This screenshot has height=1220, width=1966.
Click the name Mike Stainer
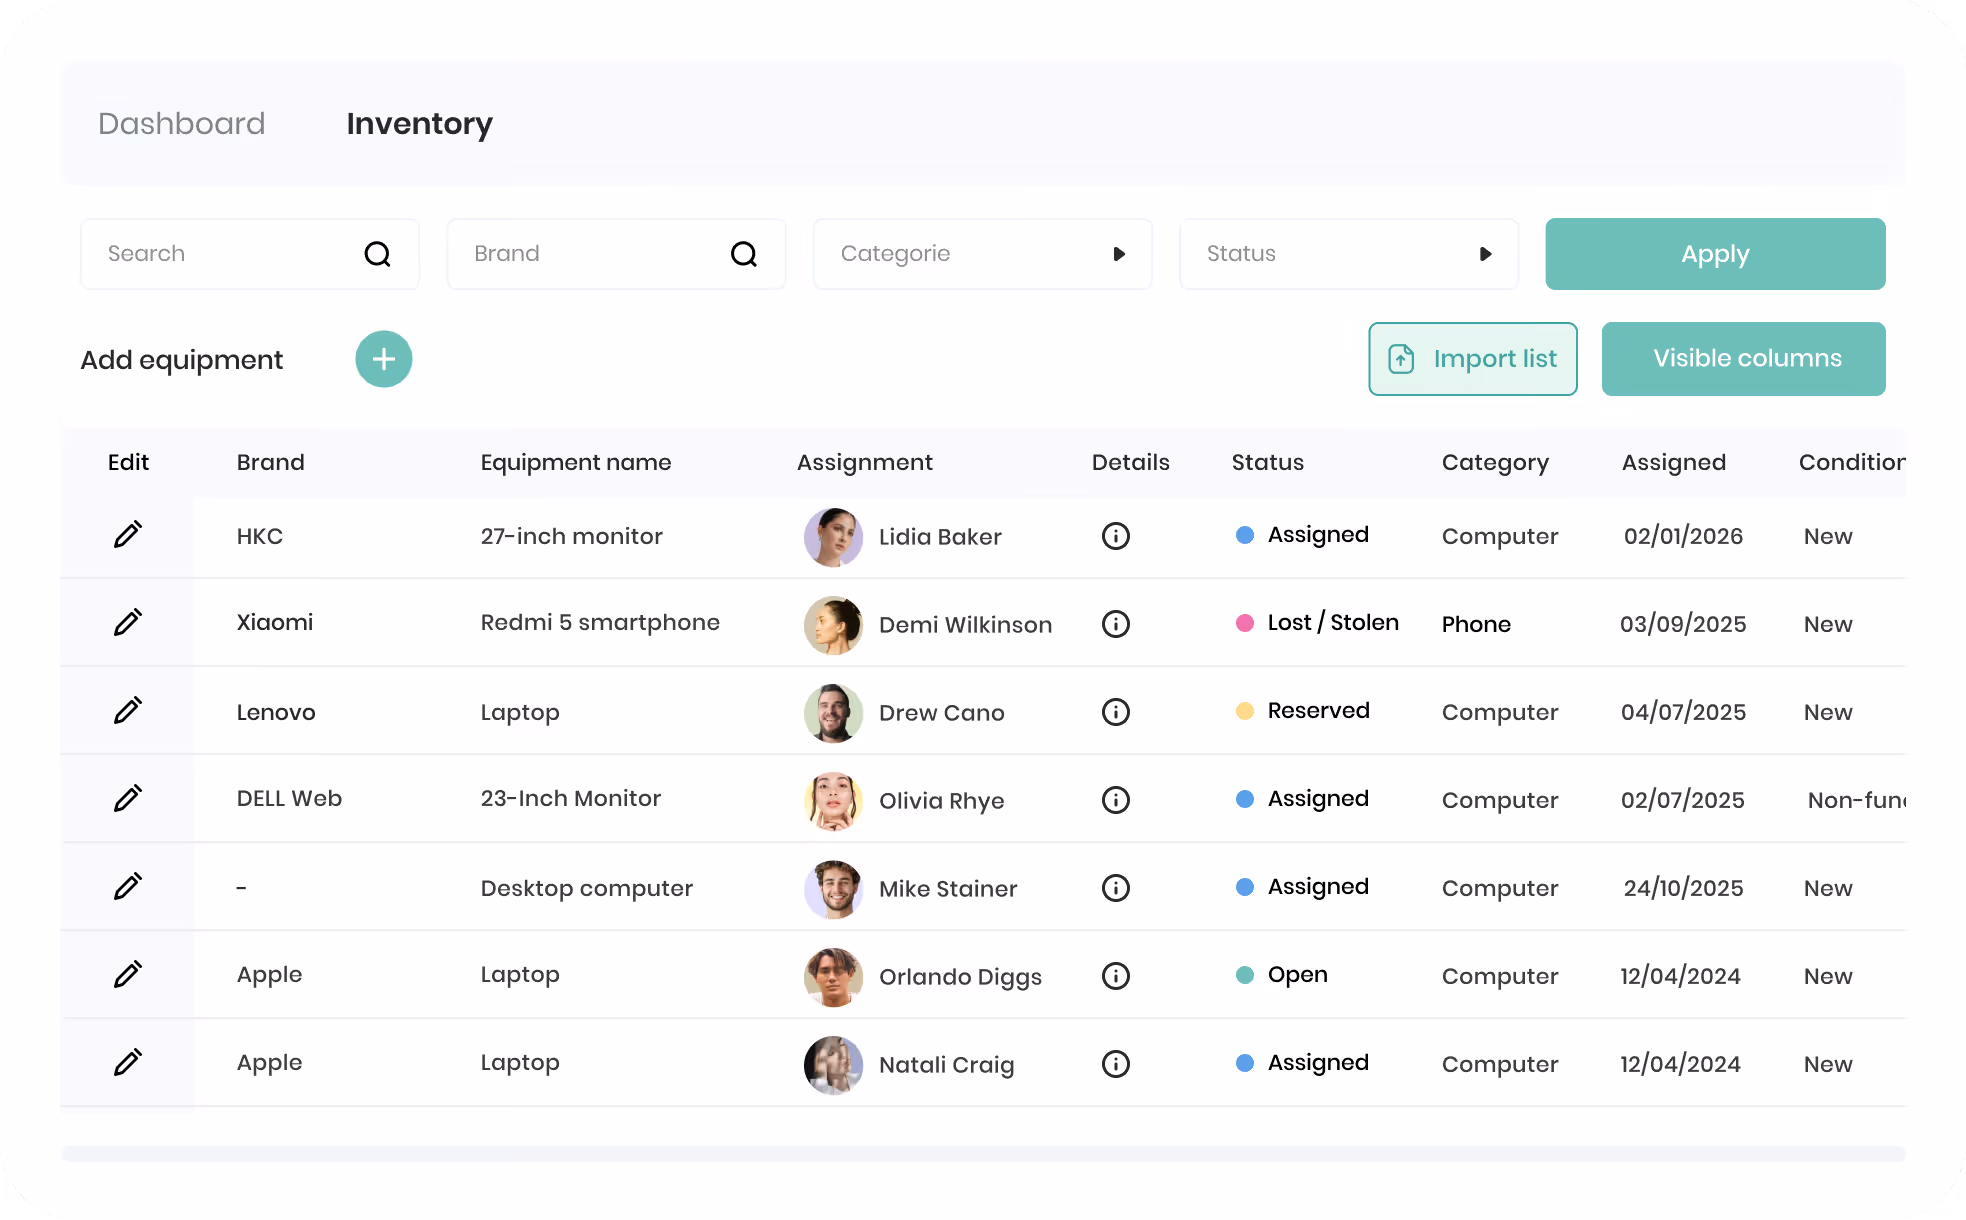pyautogui.click(x=948, y=889)
